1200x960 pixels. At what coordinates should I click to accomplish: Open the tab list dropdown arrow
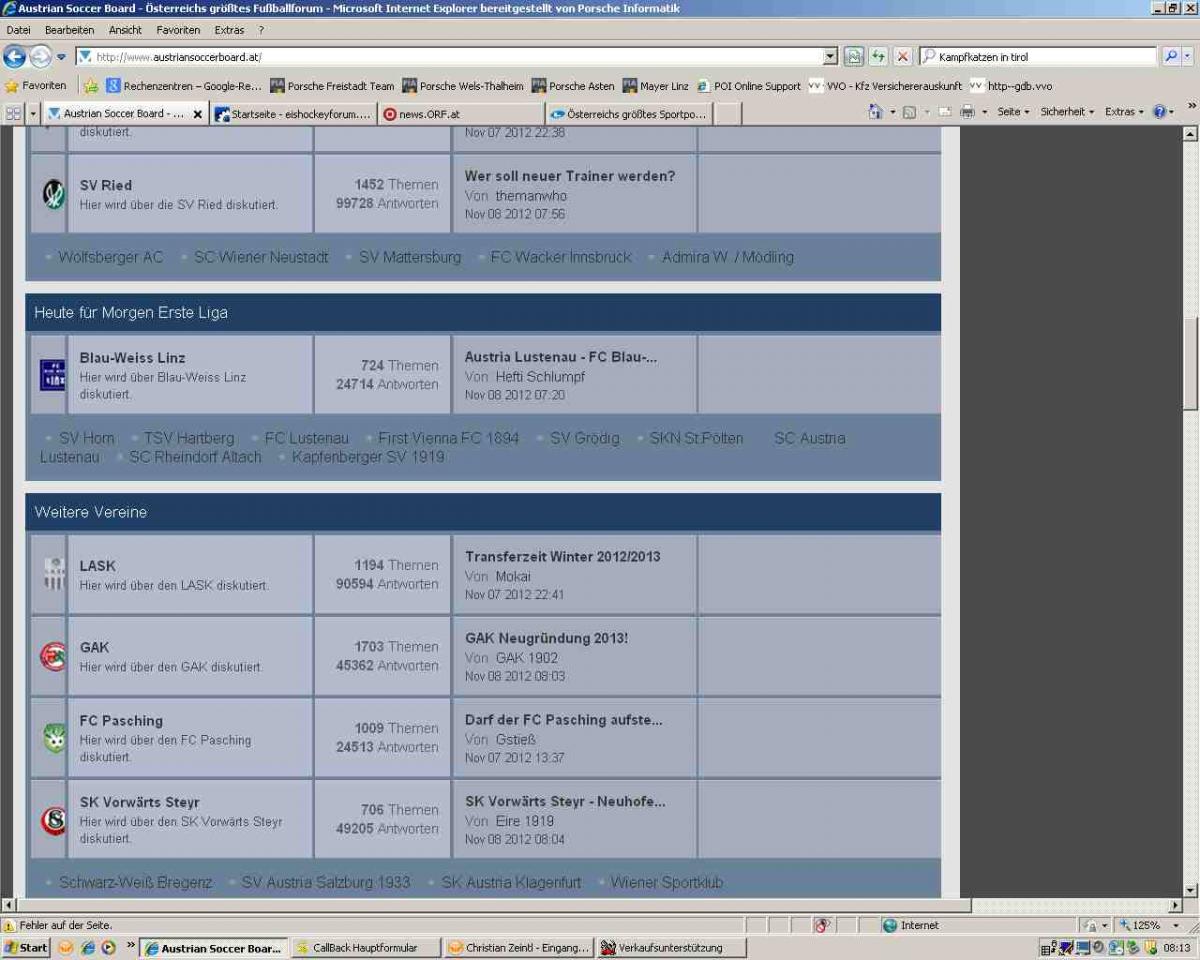[x=33, y=113]
